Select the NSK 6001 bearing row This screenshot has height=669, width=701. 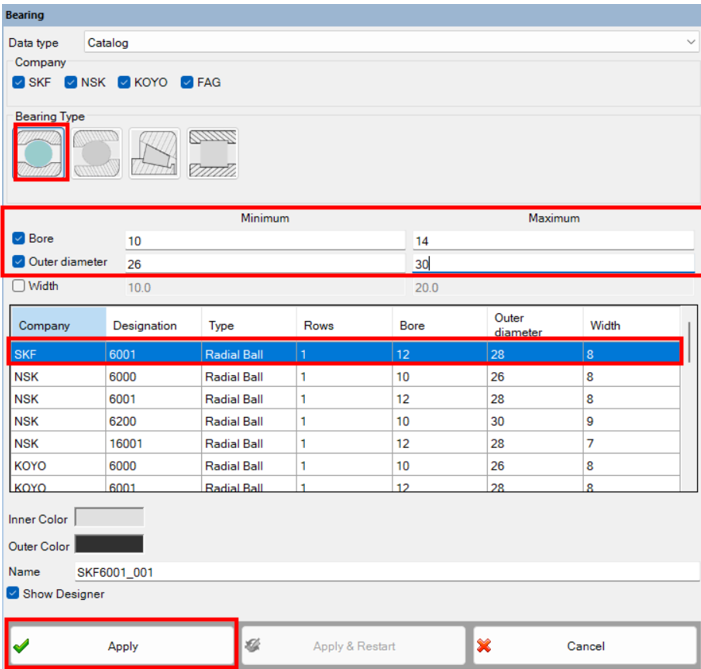[x=345, y=399]
